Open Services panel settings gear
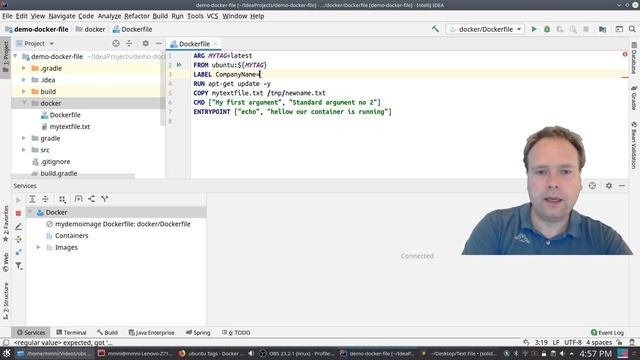The height and width of the screenshot is (360, 640). coord(609,186)
